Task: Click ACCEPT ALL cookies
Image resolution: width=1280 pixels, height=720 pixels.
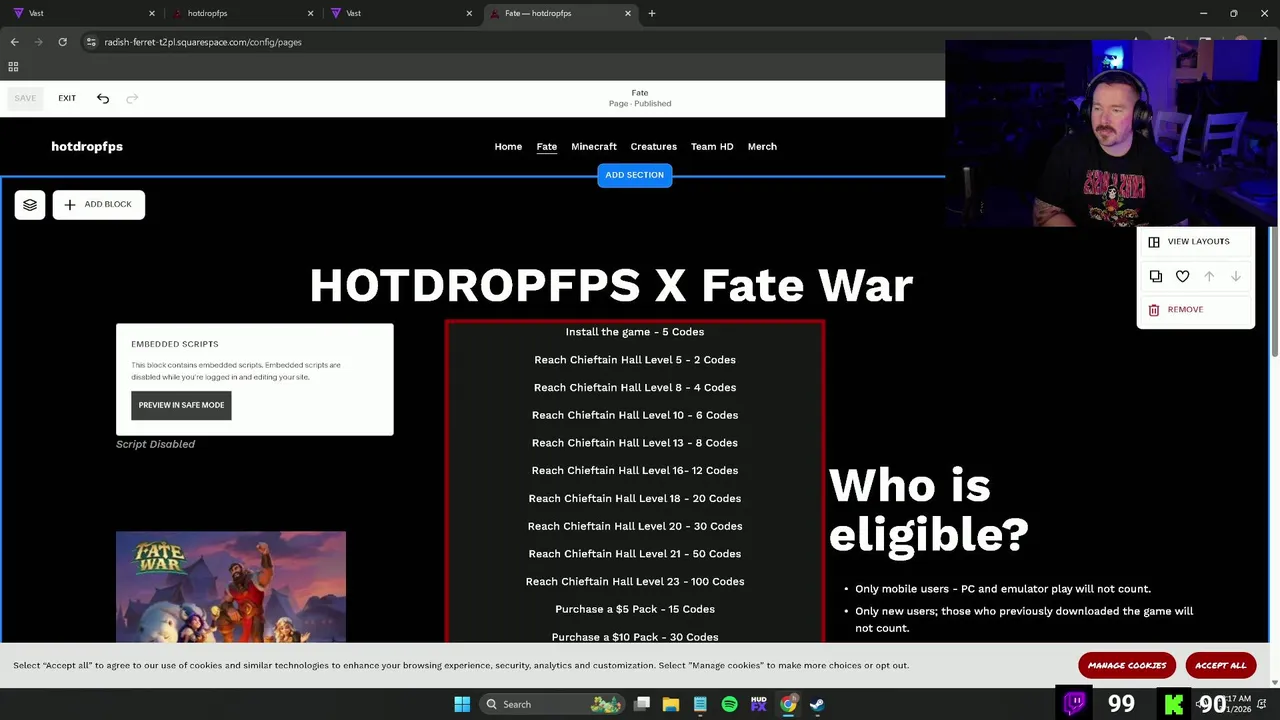Action: coord(1221,665)
